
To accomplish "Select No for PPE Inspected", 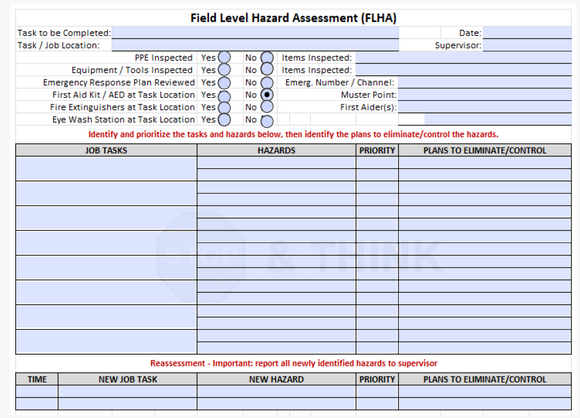I will [267, 58].
